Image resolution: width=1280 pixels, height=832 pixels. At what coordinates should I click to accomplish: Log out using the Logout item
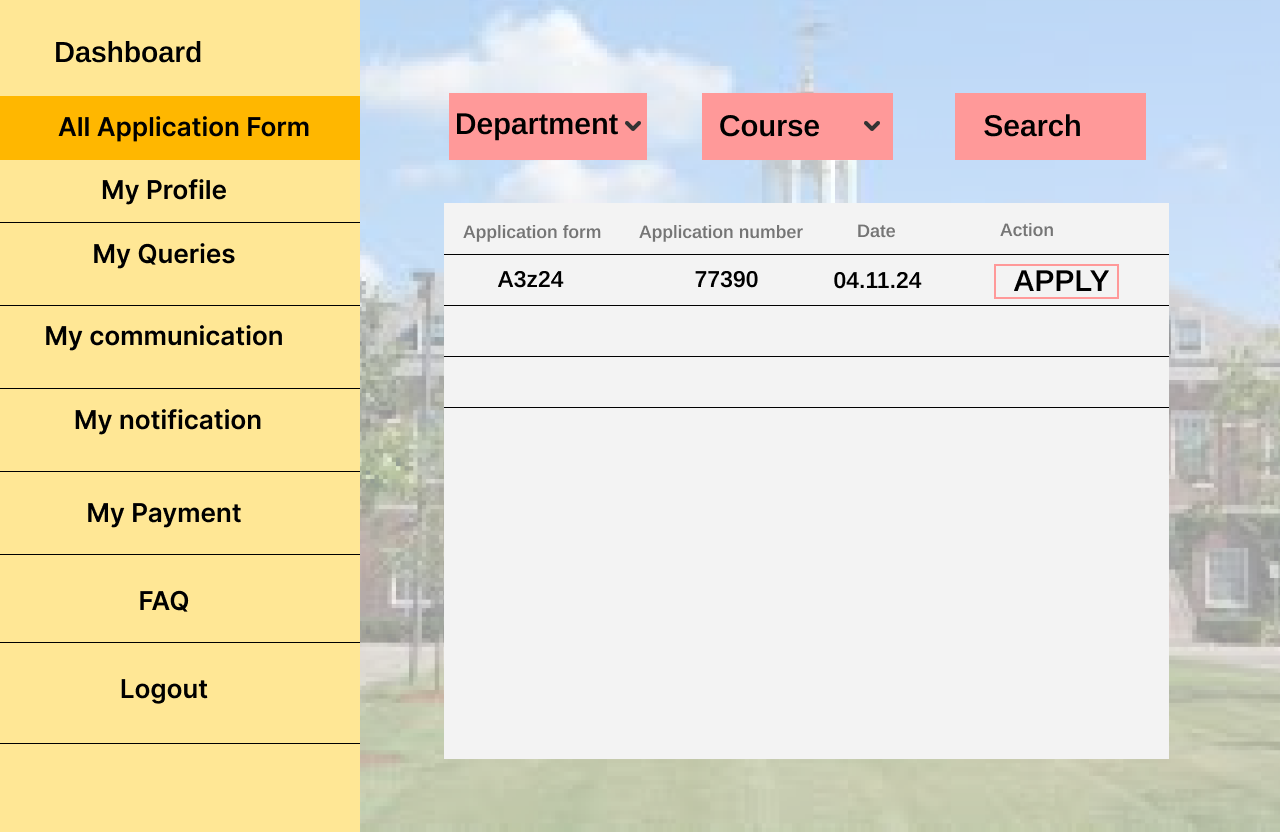coord(164,689)
